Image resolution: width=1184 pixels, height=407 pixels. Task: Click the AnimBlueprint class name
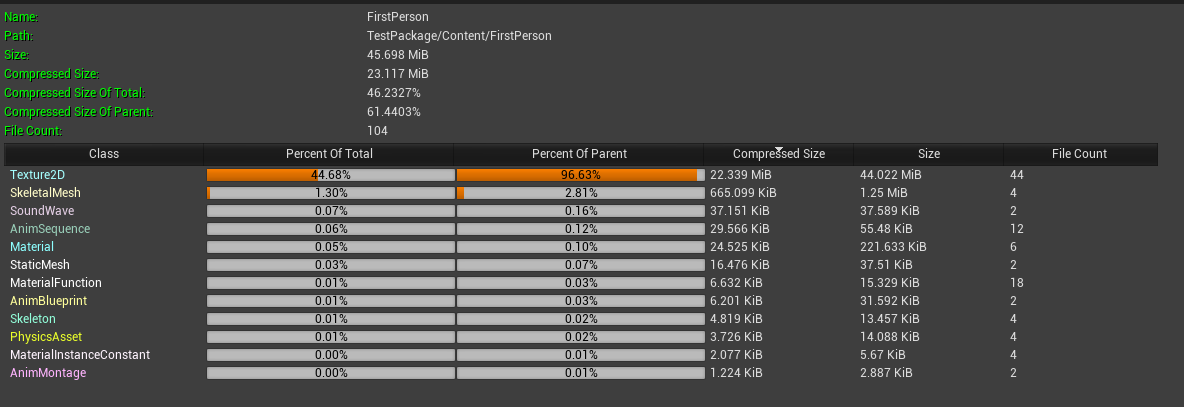point(48,301)
